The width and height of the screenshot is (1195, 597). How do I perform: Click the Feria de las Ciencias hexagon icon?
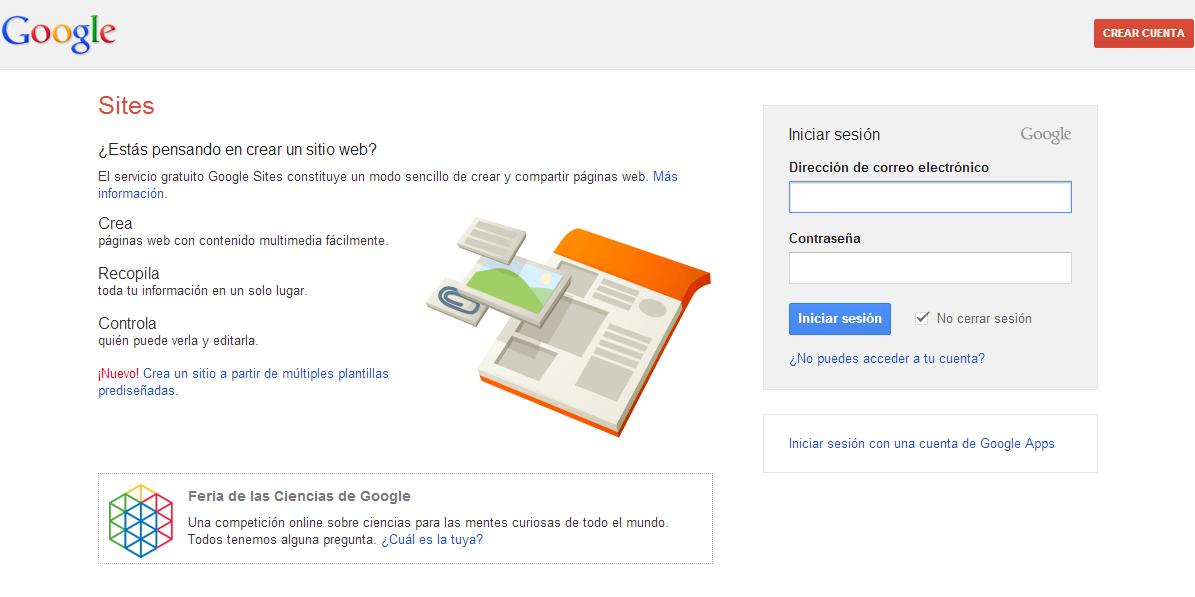click(x=141, y=521)
